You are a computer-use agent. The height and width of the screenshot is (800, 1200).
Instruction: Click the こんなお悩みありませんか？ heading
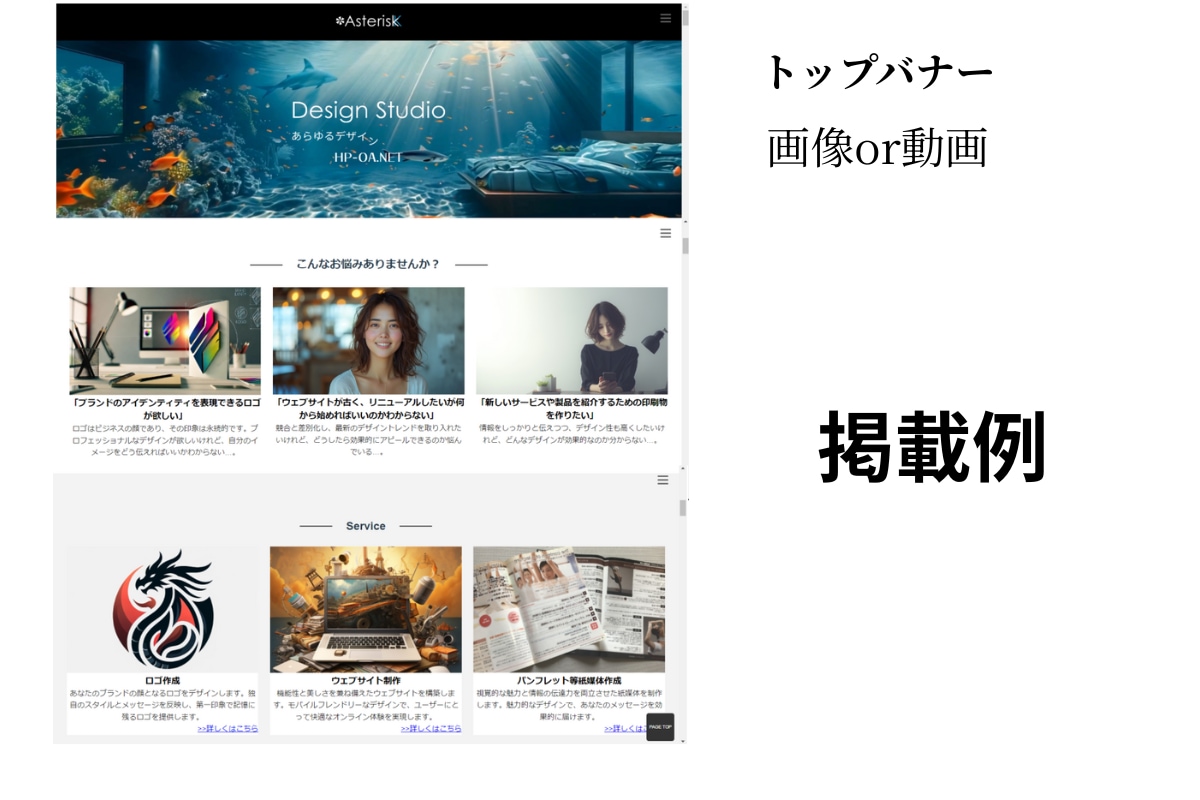pyautogui.click(x=368, y=264)
